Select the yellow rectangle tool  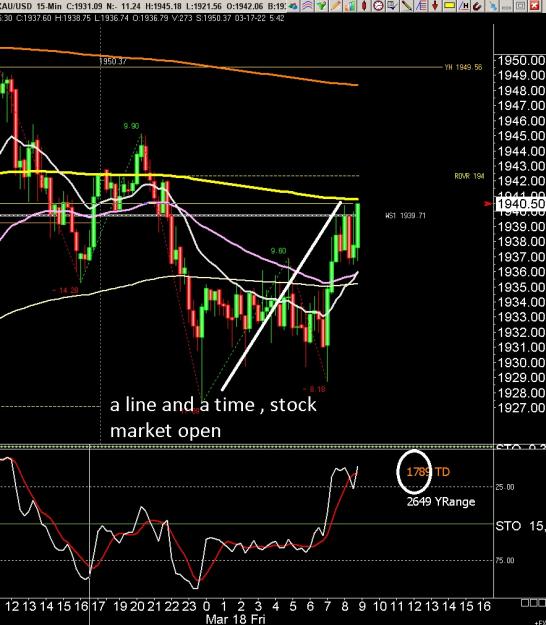tap(449, 6)
